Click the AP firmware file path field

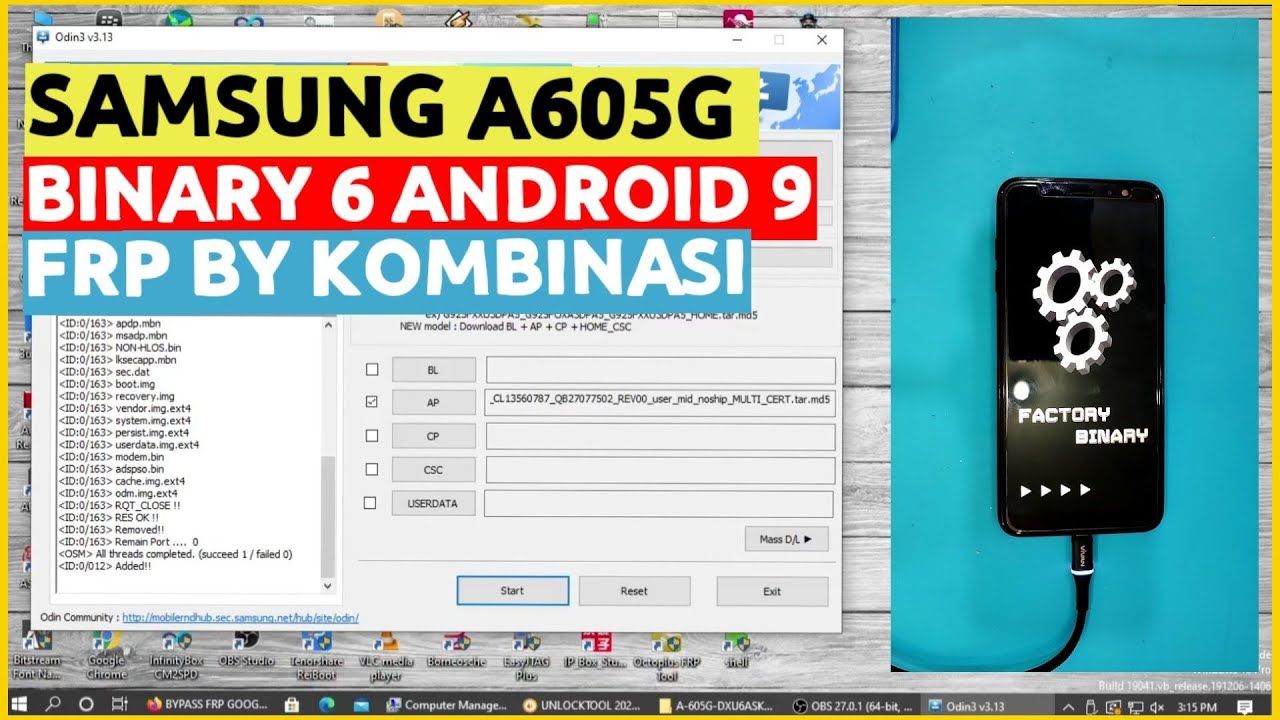660,402
